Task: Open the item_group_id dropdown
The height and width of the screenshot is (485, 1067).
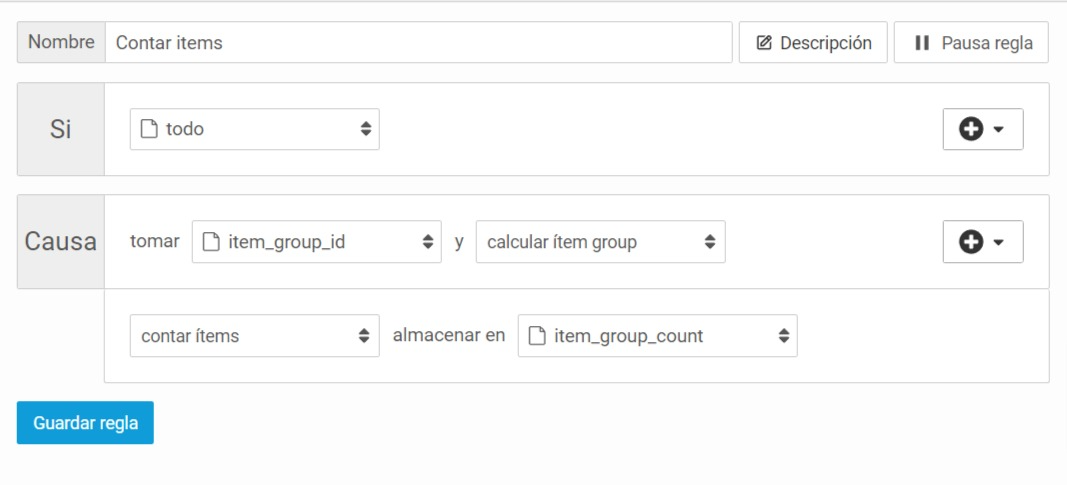Action: click(x=316, y=241)
